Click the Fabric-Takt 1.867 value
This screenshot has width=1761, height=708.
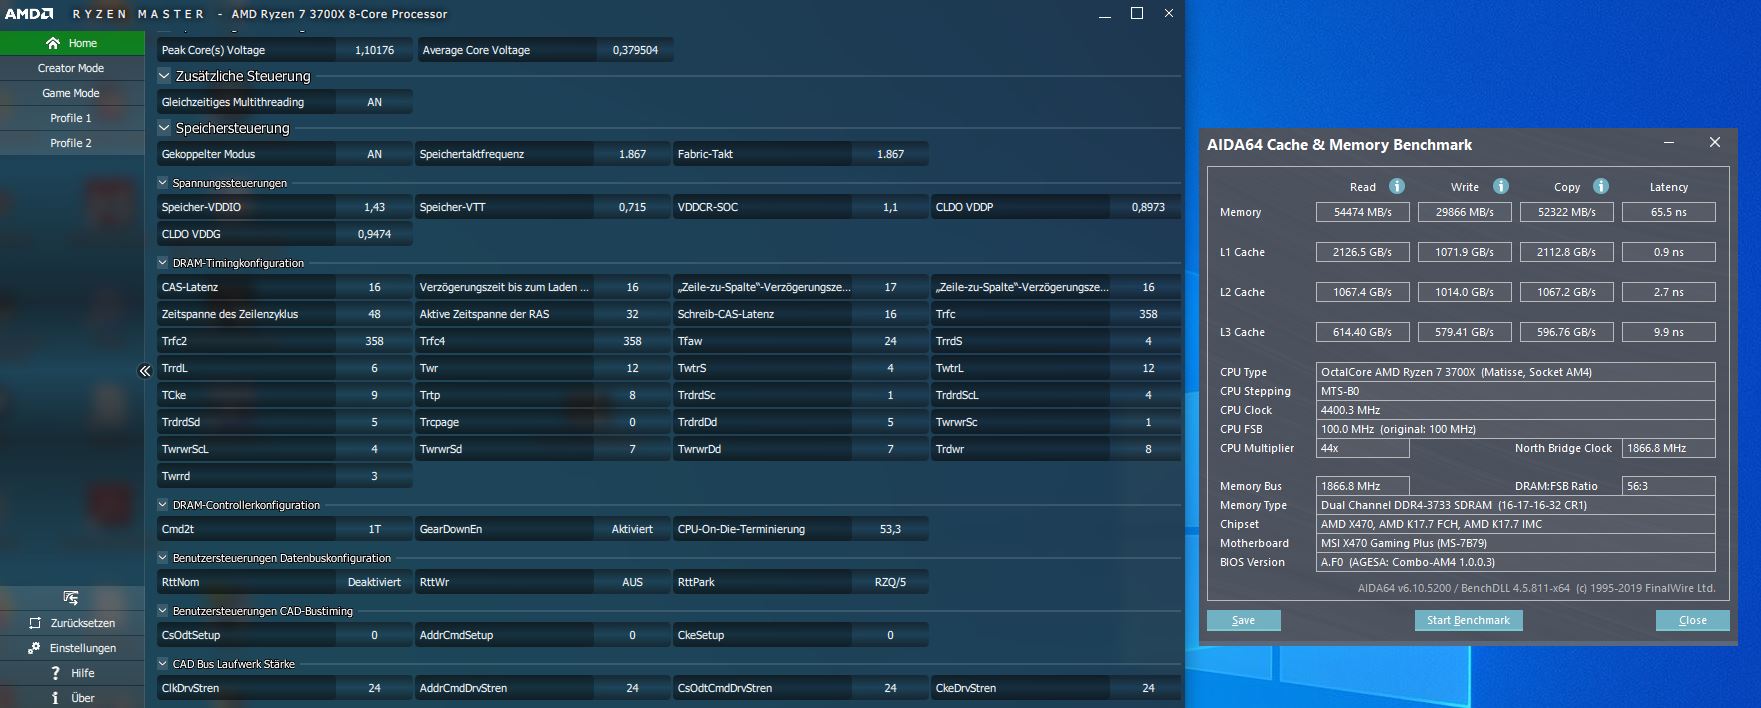pos(890,154)
